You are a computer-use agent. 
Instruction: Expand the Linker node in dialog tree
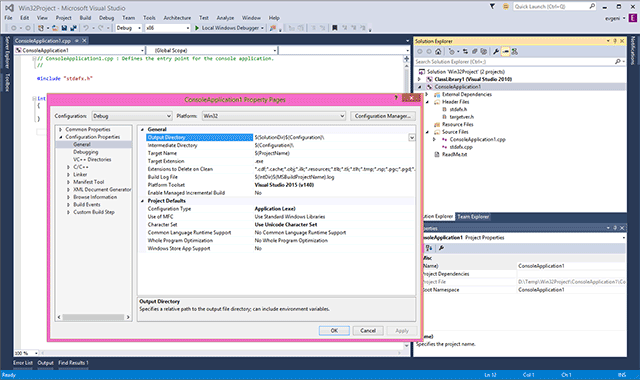click(68, 175)
